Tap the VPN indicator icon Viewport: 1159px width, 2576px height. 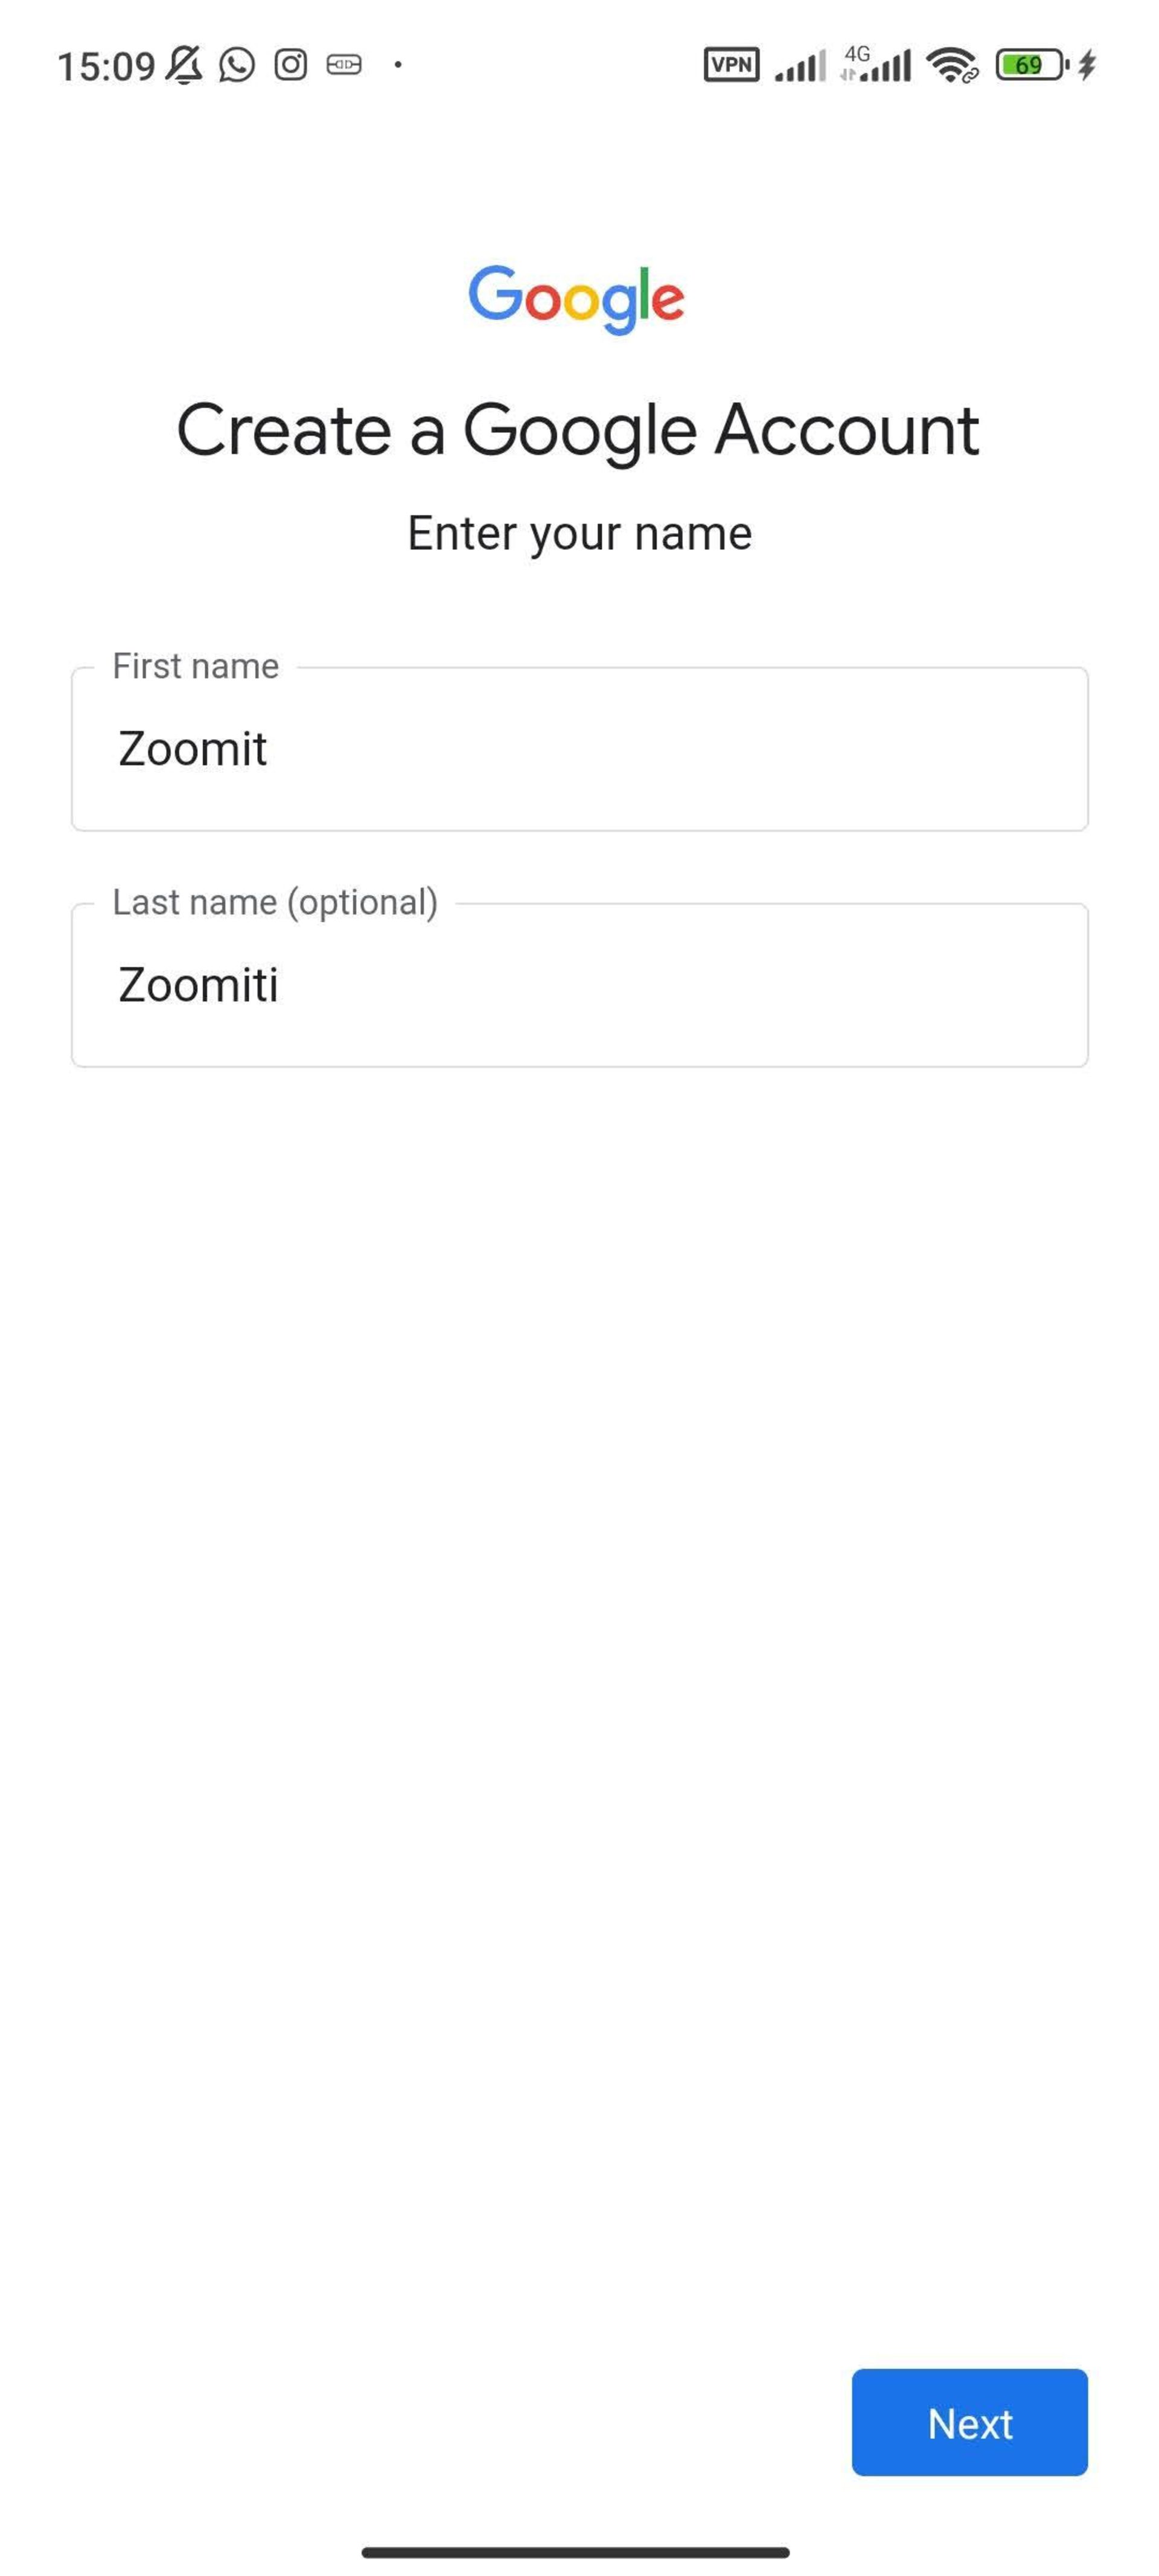(x=731, y=65)
